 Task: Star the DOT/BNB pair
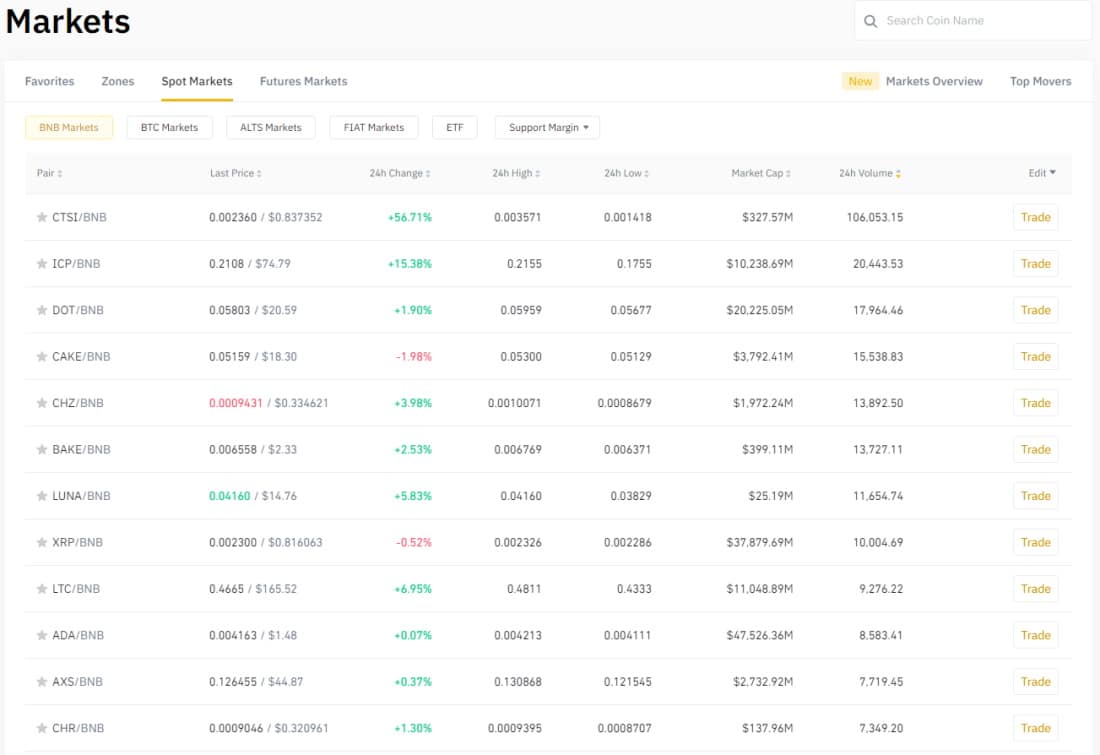pyautogui.click(x=42, y=310)
